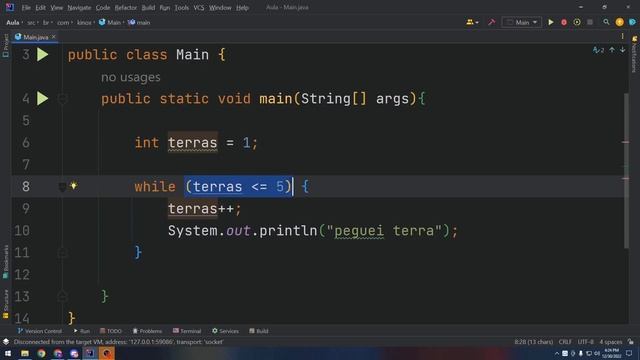This screenshot has height=360, width=640.
Task: Toggle the Bookmarks tool window
Action: pos(6,262)
